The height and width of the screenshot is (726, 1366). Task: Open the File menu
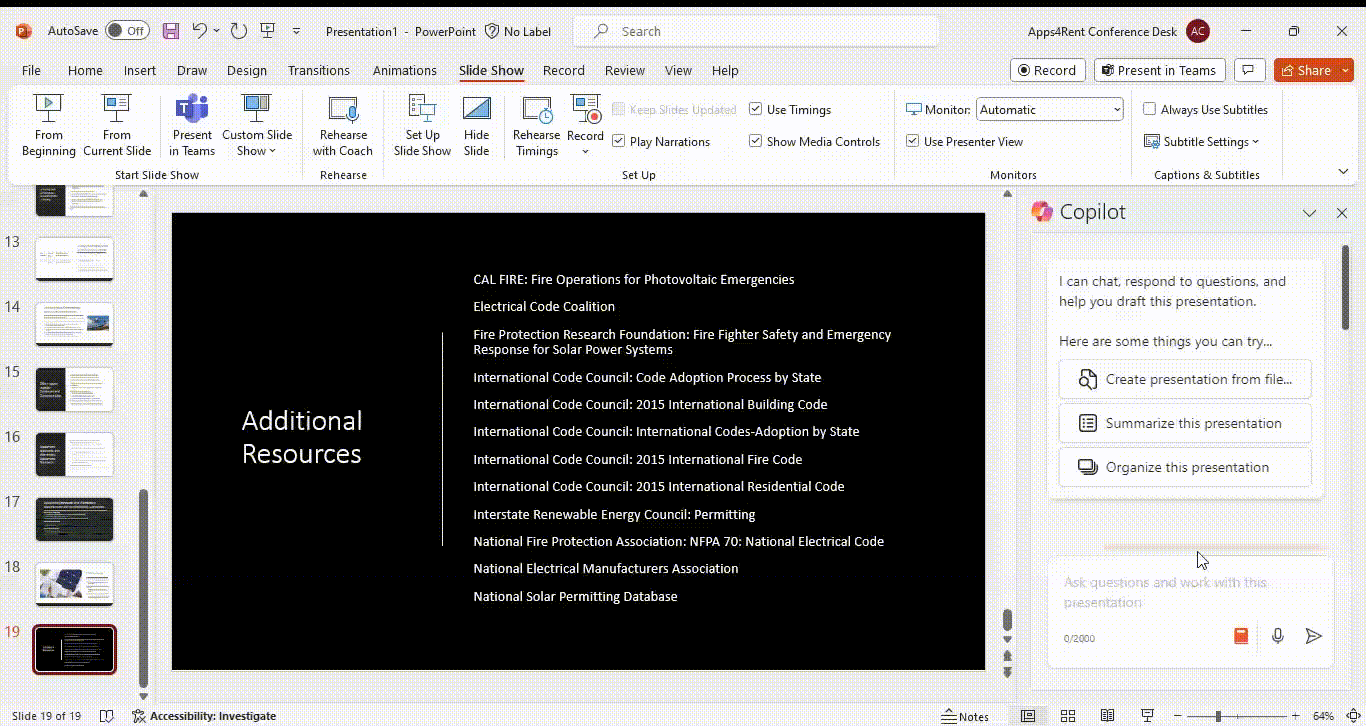click(x=32, y=70)
